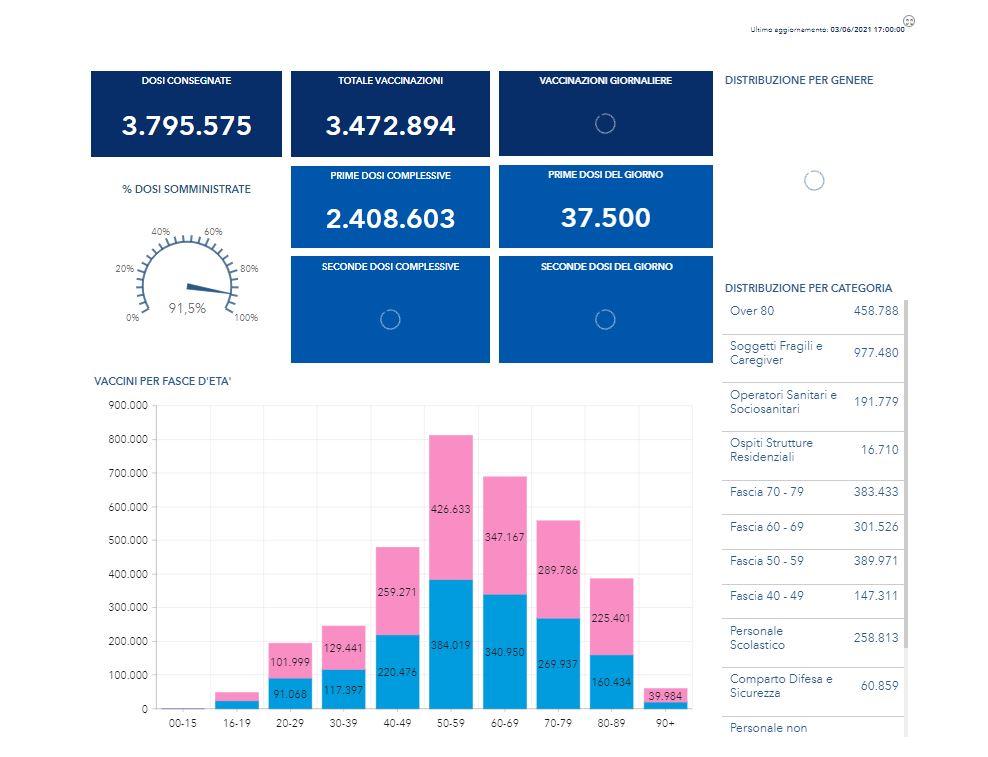The height and width of the screenshot is (757, 988).
Task: Click the spinner in Seconde Dosi Complessive
Action: click(x=390, y=319)
